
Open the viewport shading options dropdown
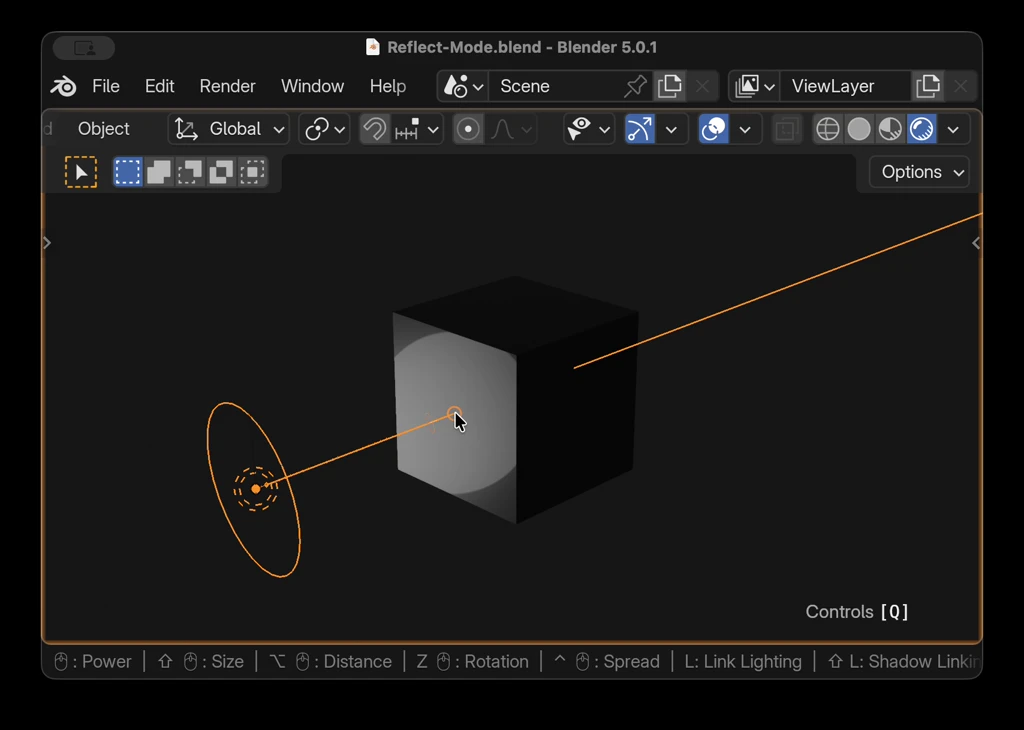coord(953,129)
